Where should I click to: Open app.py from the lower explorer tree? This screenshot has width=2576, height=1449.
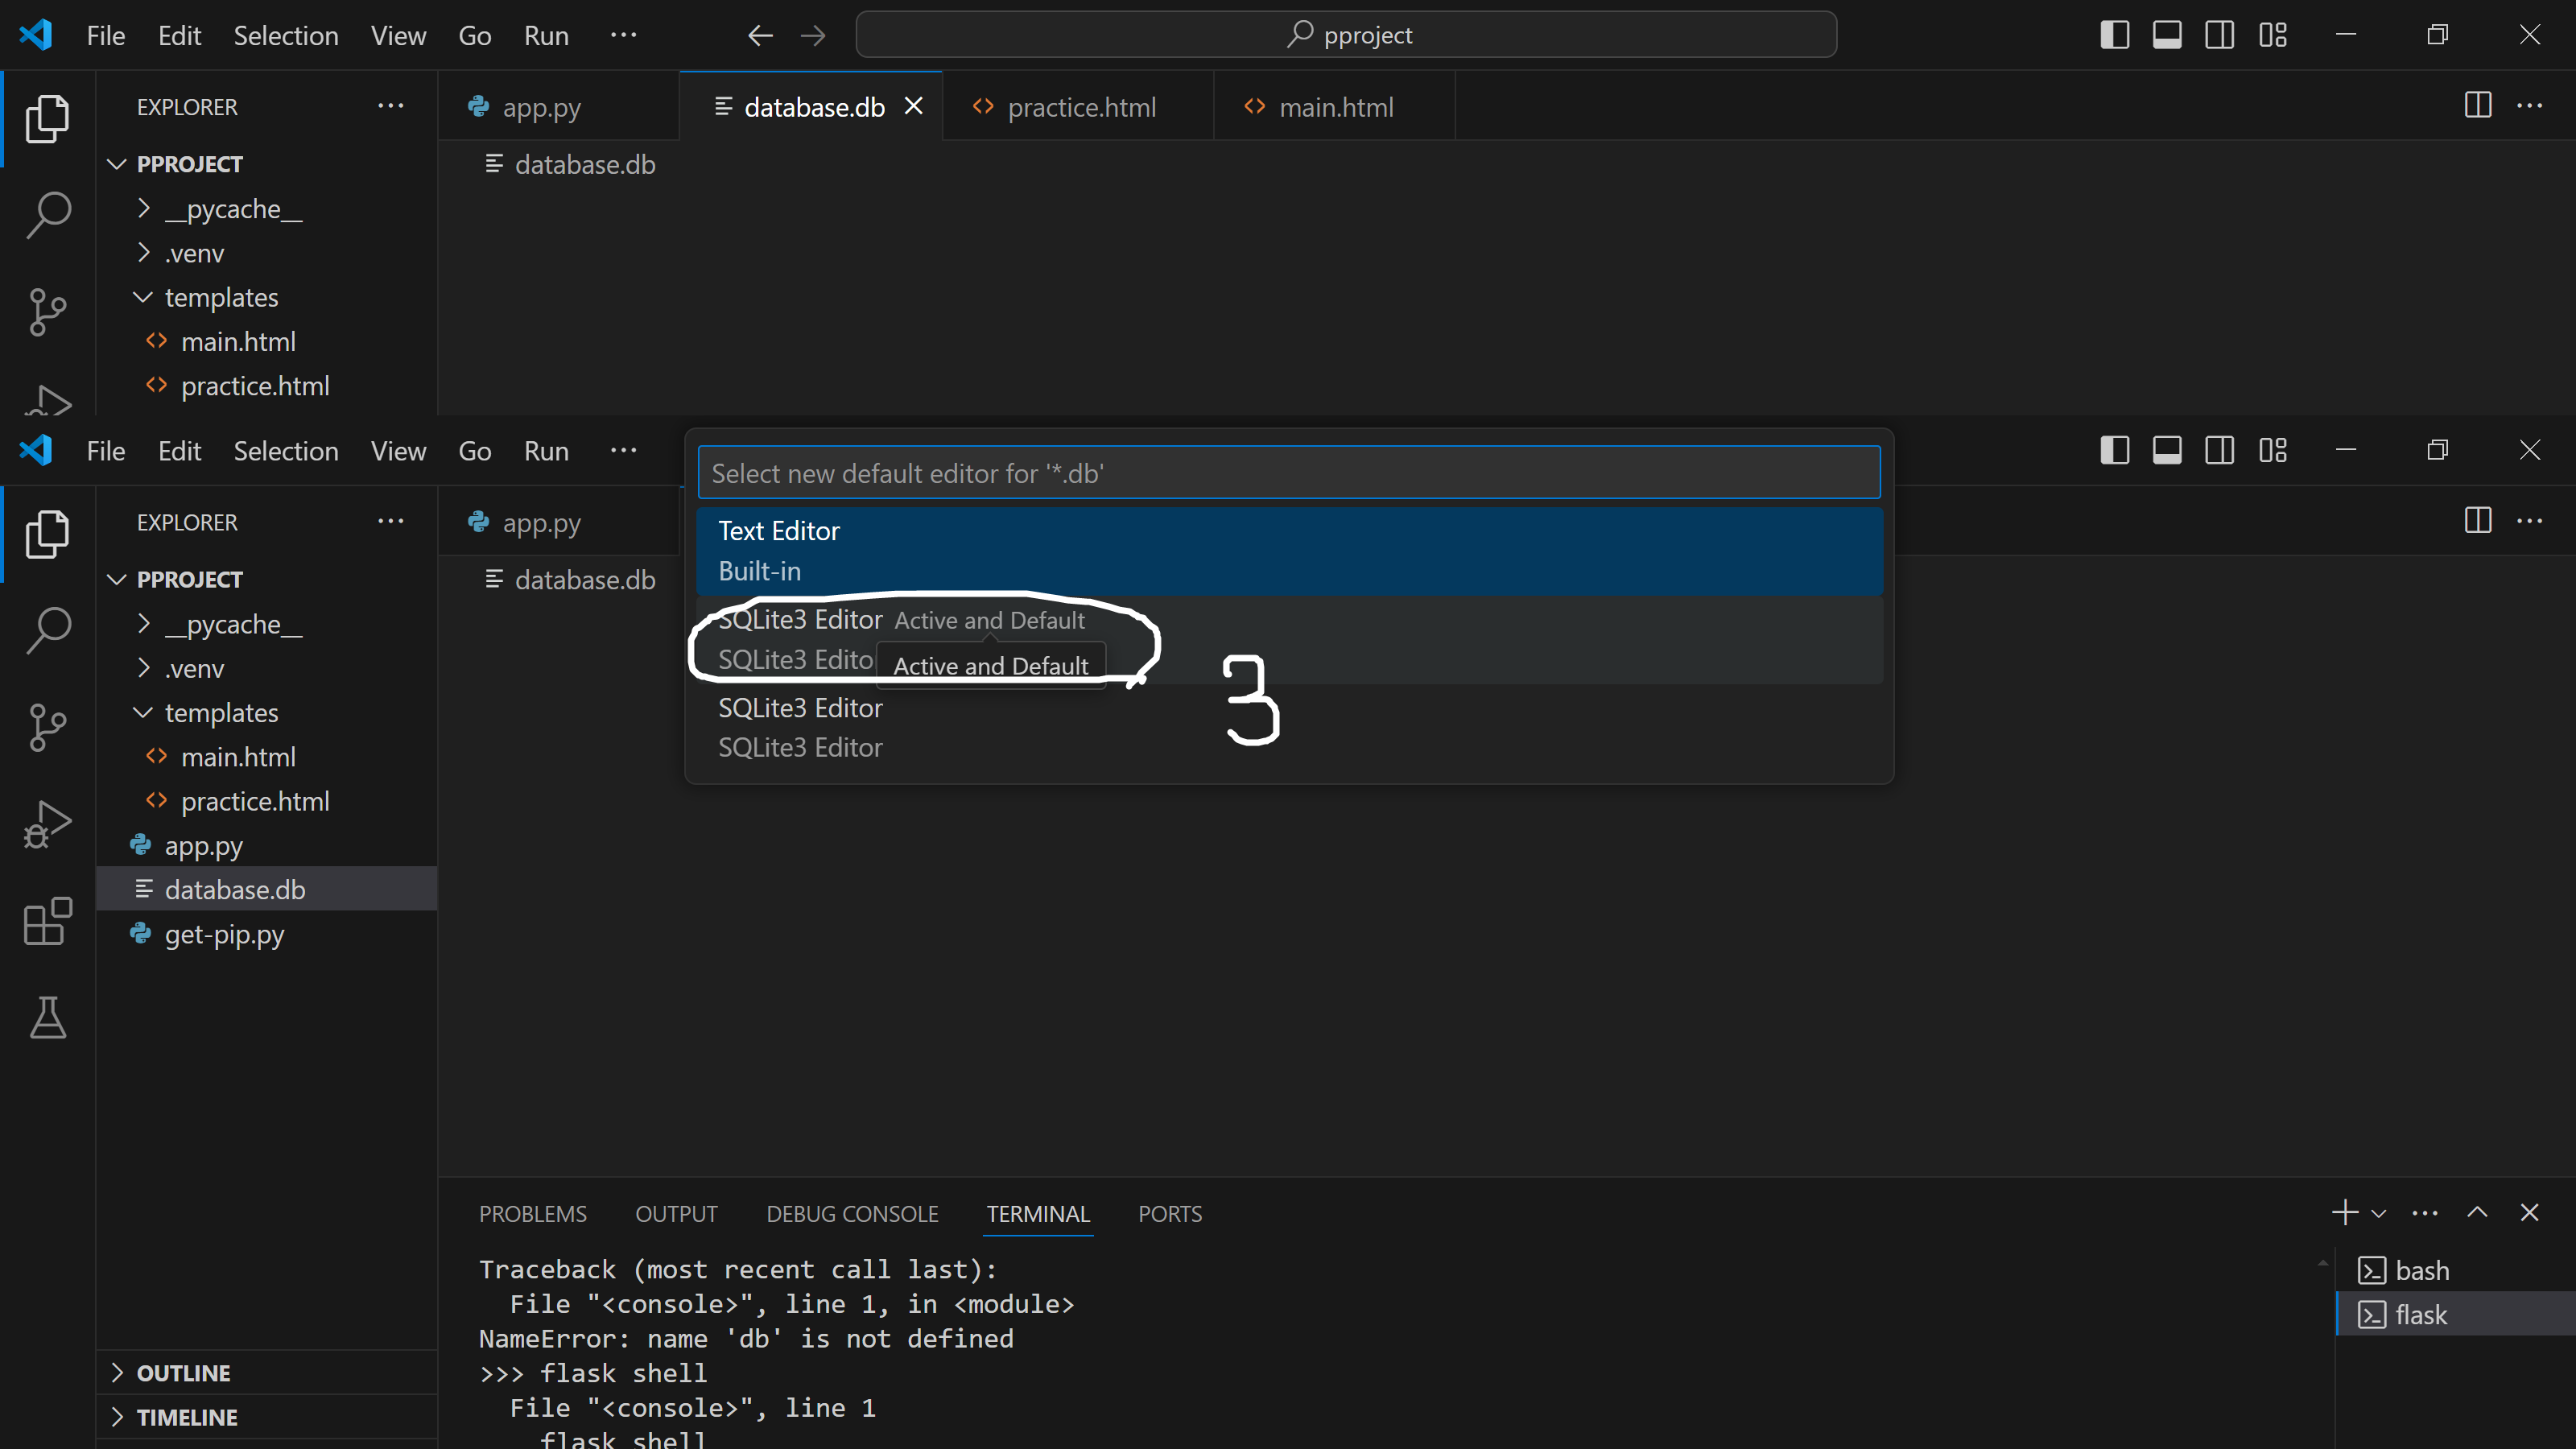267,846
